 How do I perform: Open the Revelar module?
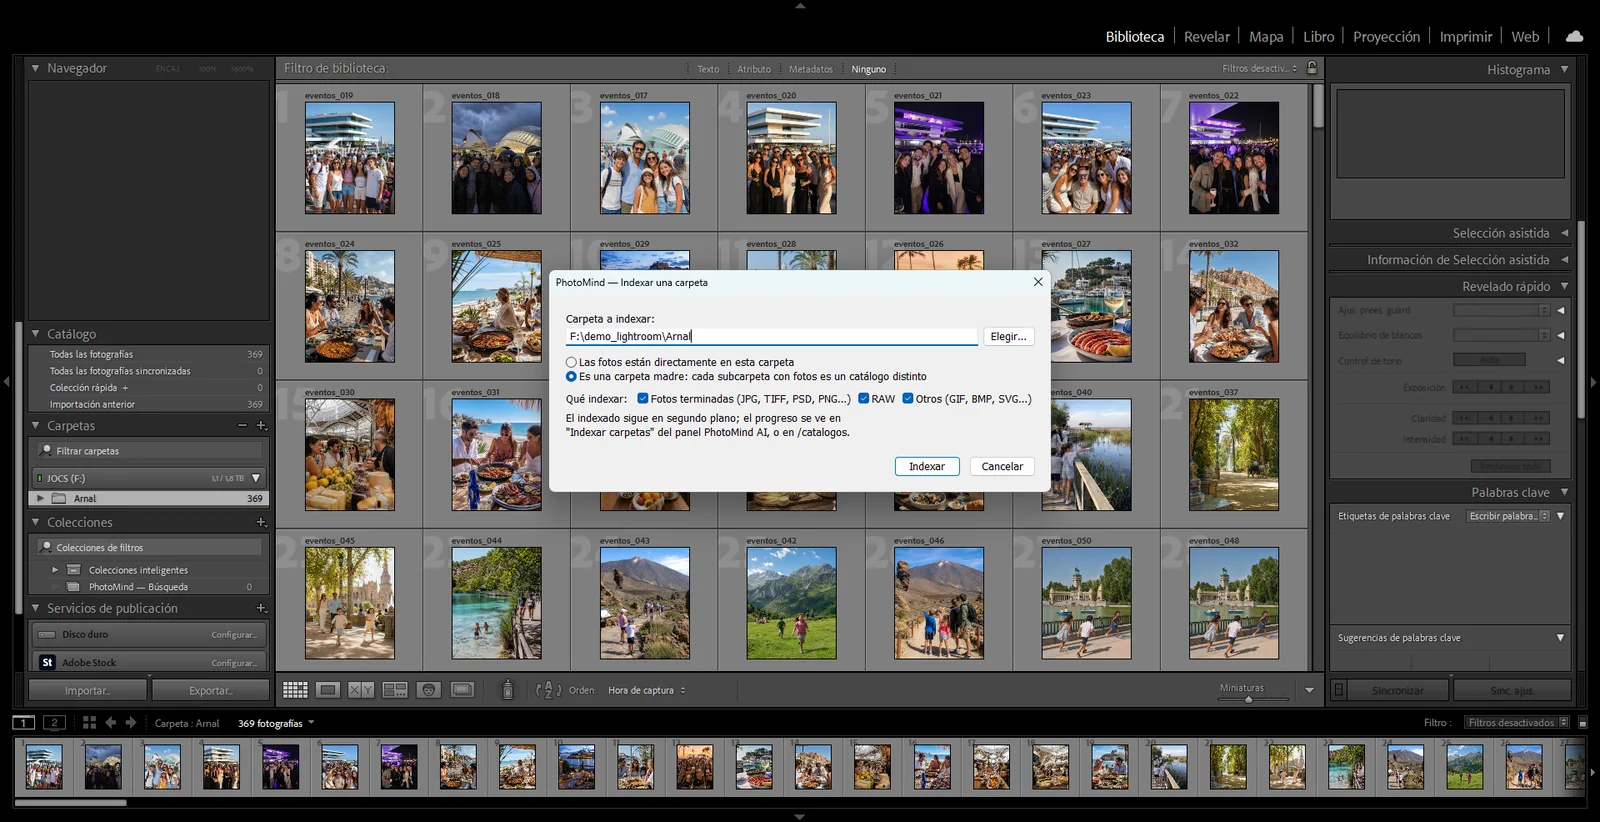pos(1206,36)
